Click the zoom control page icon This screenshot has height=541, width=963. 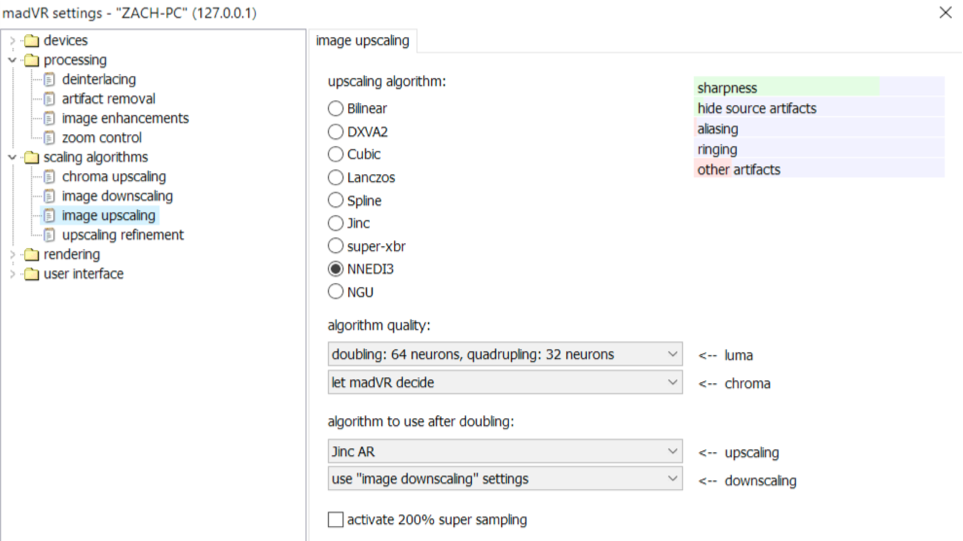pyautogui.click(x=49, y=138)
